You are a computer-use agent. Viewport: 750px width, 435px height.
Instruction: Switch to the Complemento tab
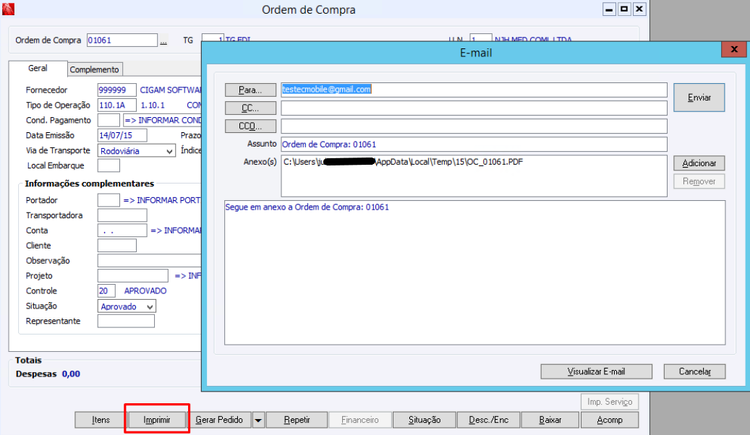(94, 69)
